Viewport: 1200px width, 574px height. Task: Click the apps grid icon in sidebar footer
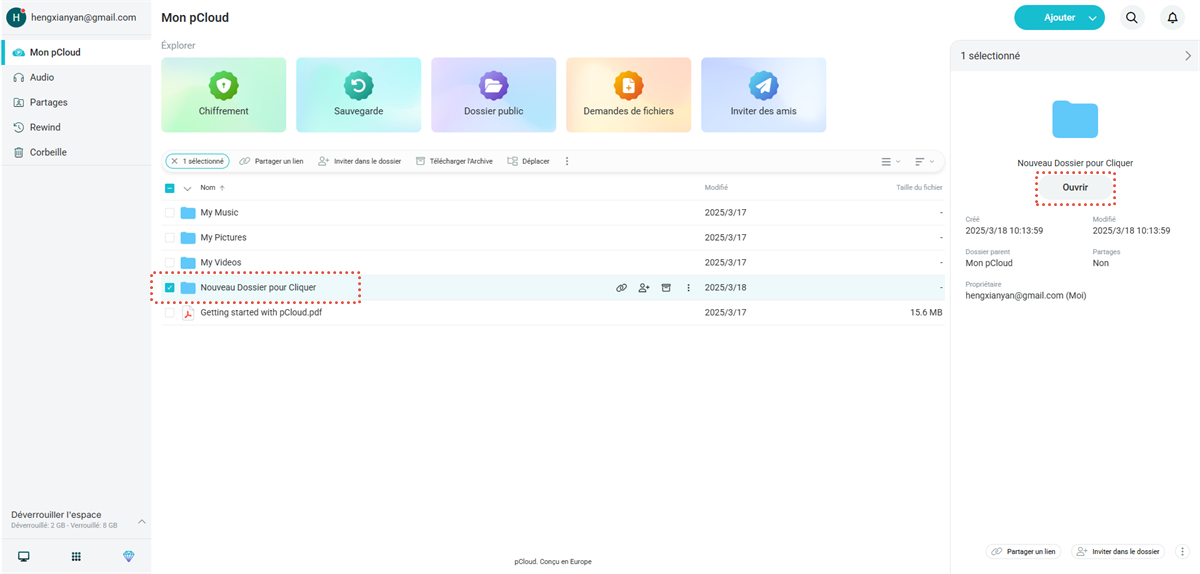coord(76,556)
